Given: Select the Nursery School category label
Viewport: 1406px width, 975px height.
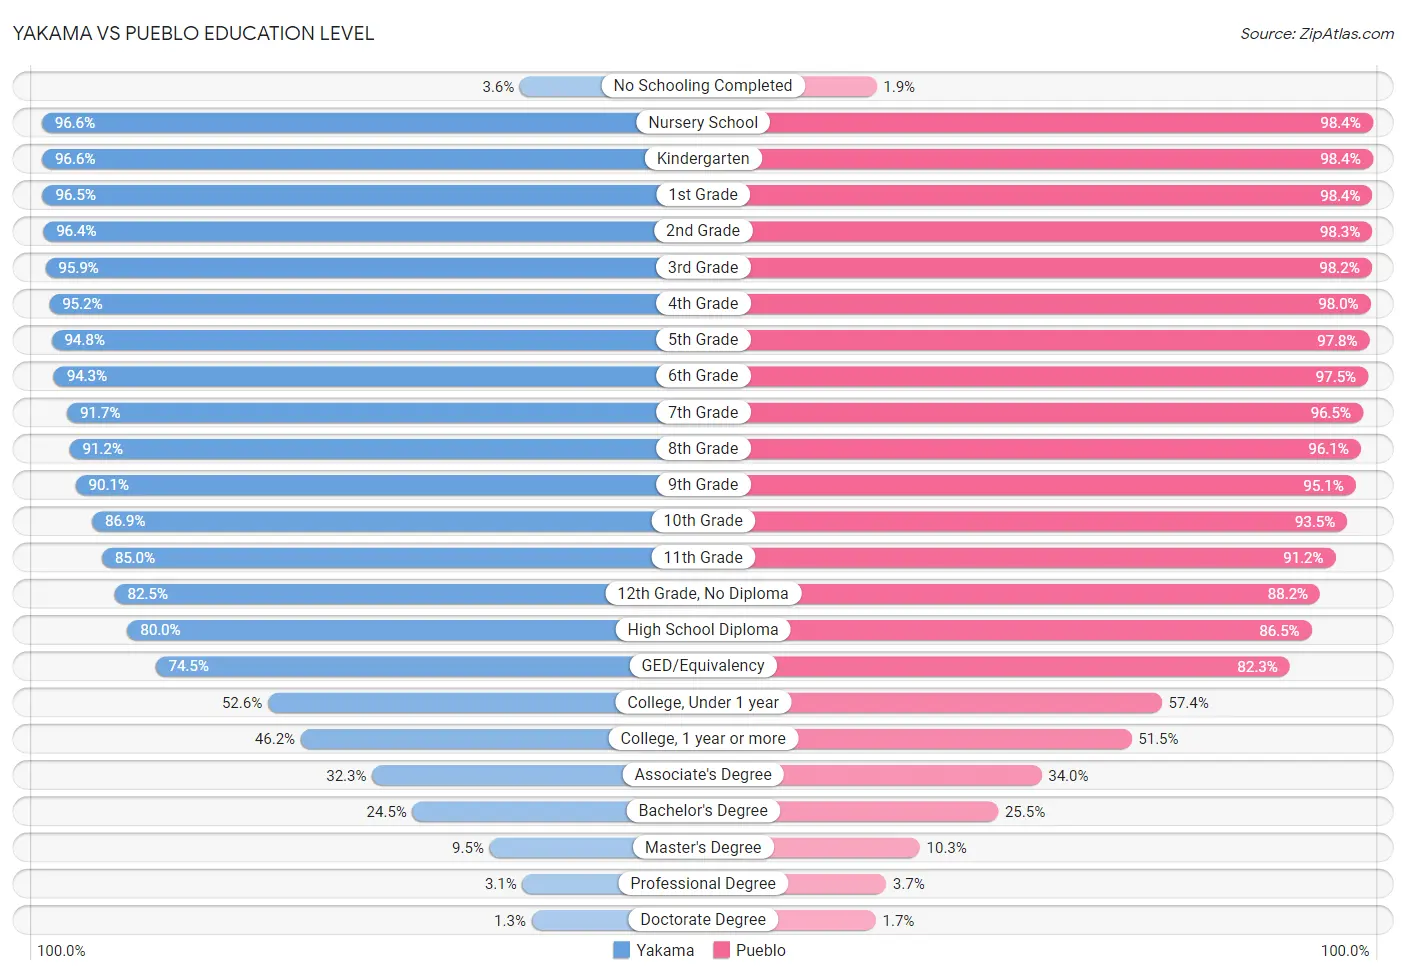Looking at the screenshot, I should (703, 122).
